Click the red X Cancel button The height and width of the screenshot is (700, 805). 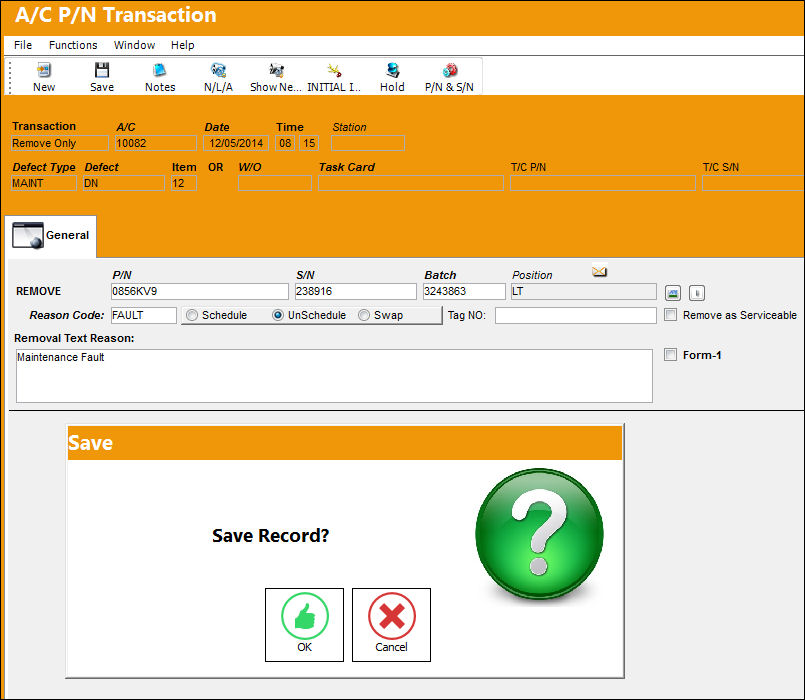click(391, 625)
